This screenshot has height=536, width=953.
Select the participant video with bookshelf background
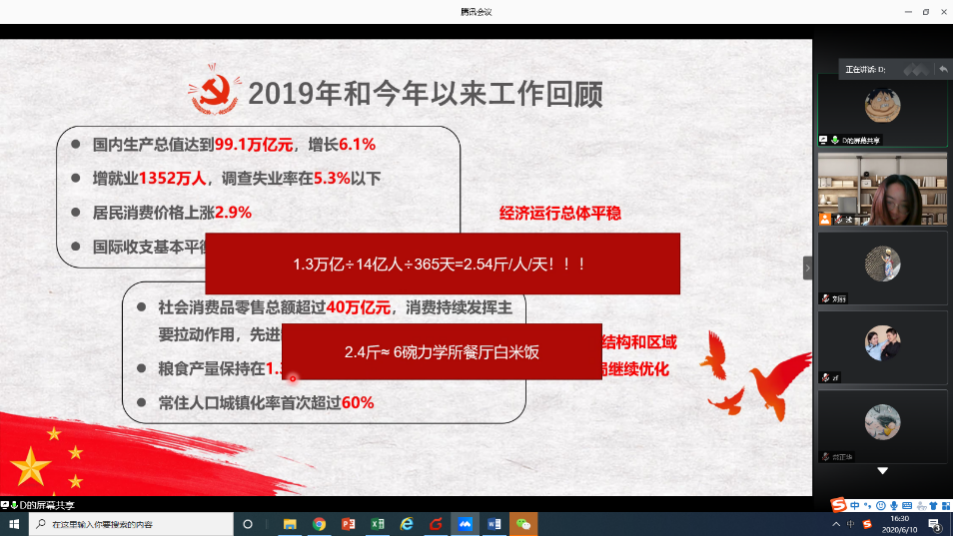(882, 189)
